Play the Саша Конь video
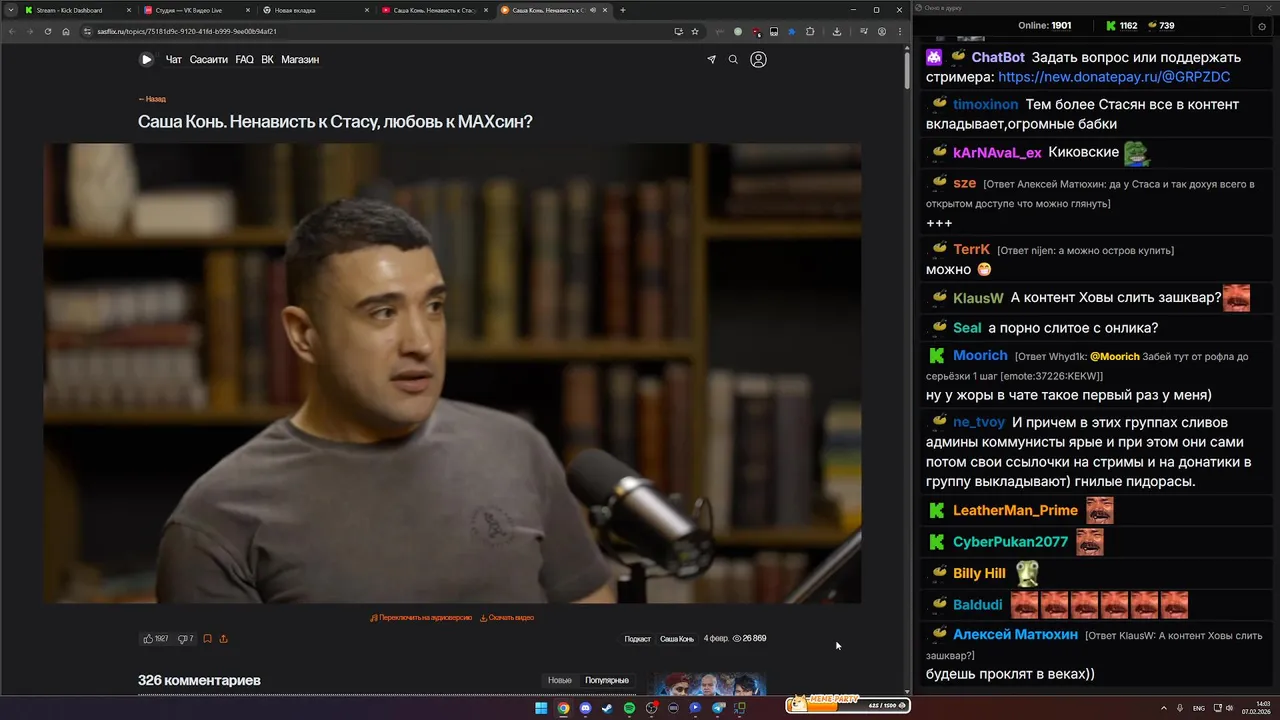Screen dimensions: 1280x720 452,373
